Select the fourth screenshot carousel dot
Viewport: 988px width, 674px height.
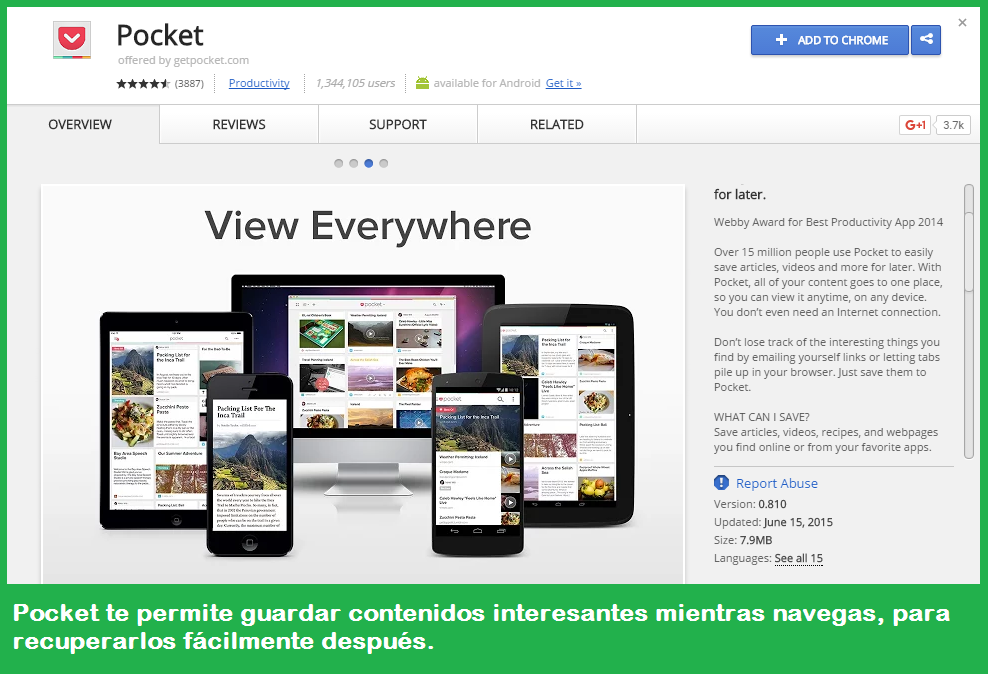point(384,163)
